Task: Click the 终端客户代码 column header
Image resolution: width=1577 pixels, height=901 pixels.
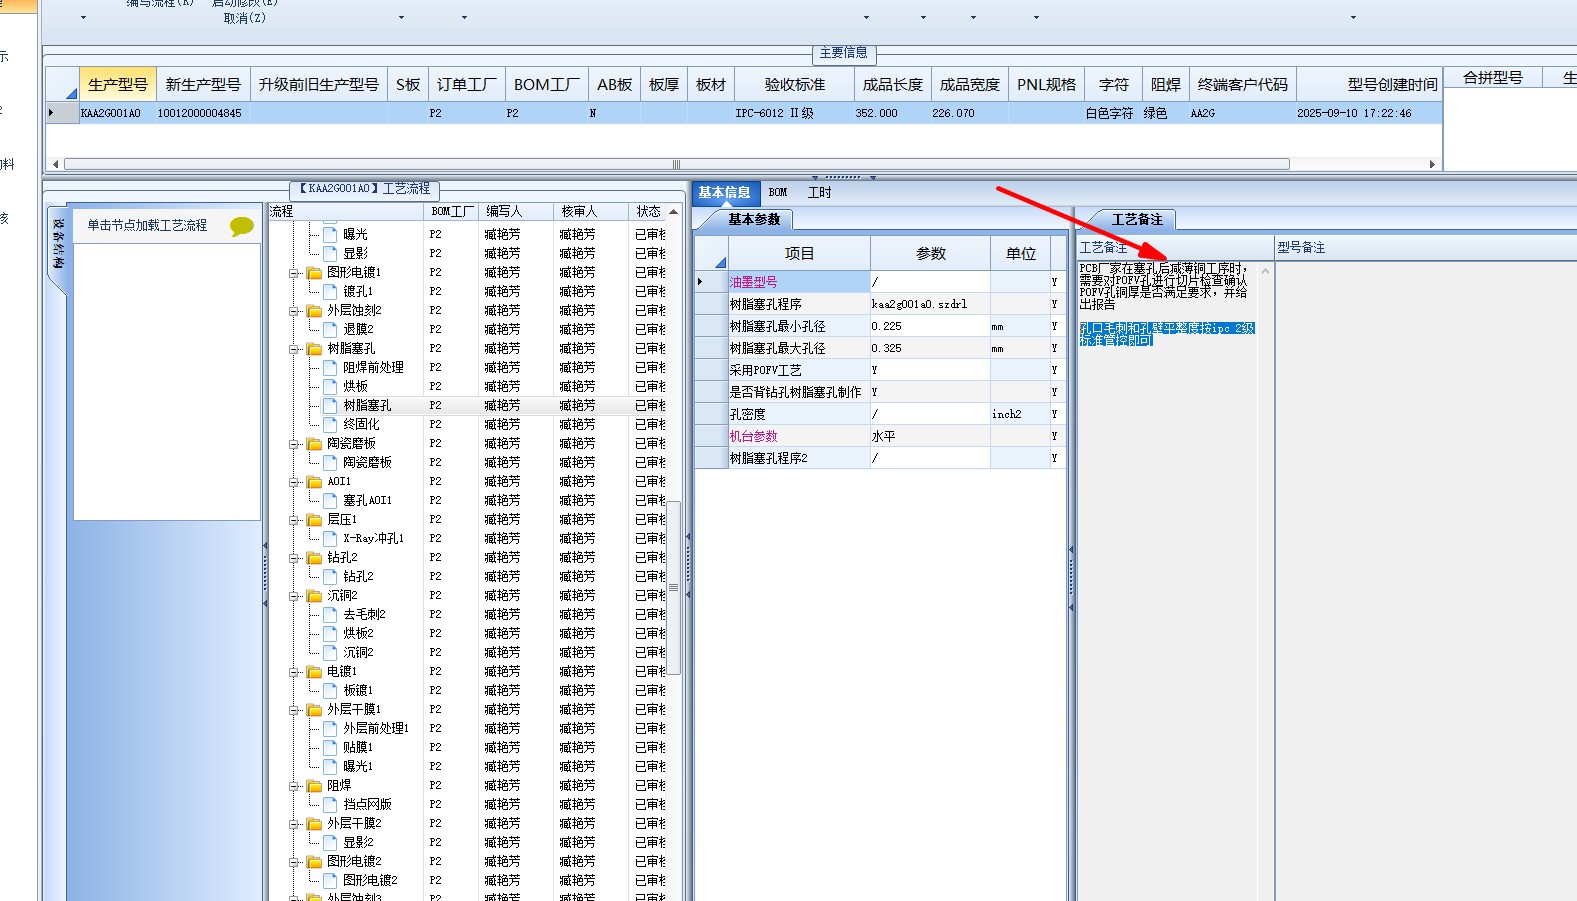Action: click(x=1243, y=85)
